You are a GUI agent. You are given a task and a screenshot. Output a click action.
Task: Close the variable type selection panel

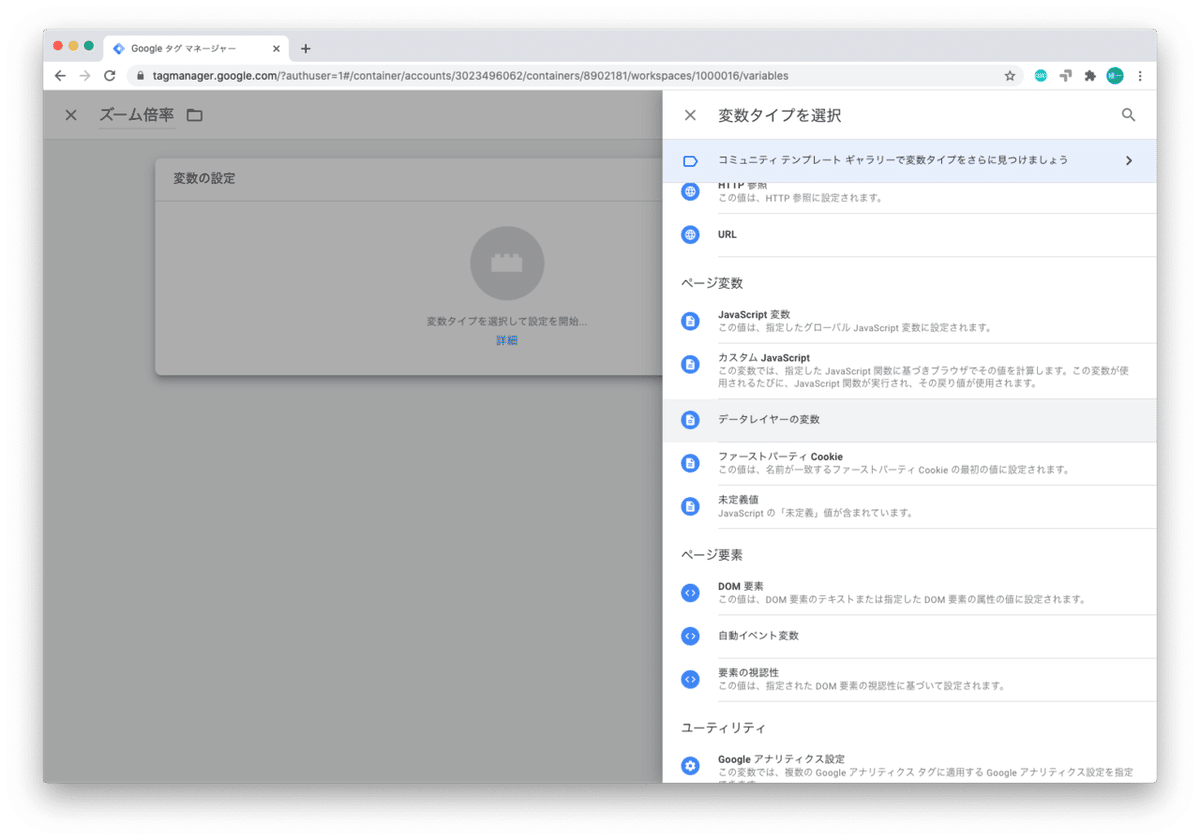(690, 115)
